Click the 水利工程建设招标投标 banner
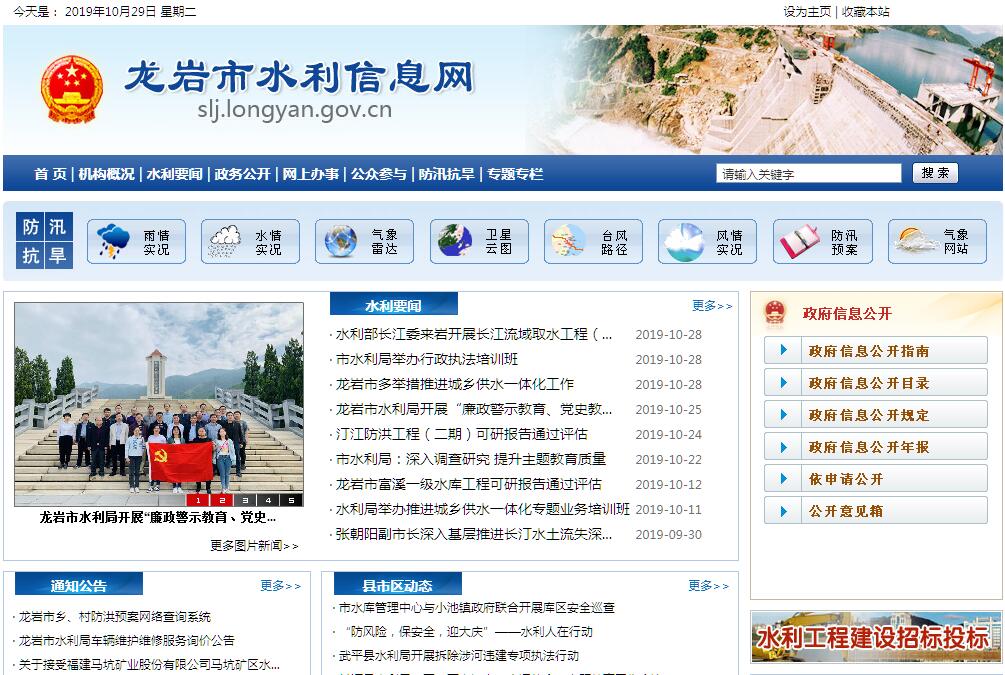The image size is (1005, 675). [x=875, y=637]
